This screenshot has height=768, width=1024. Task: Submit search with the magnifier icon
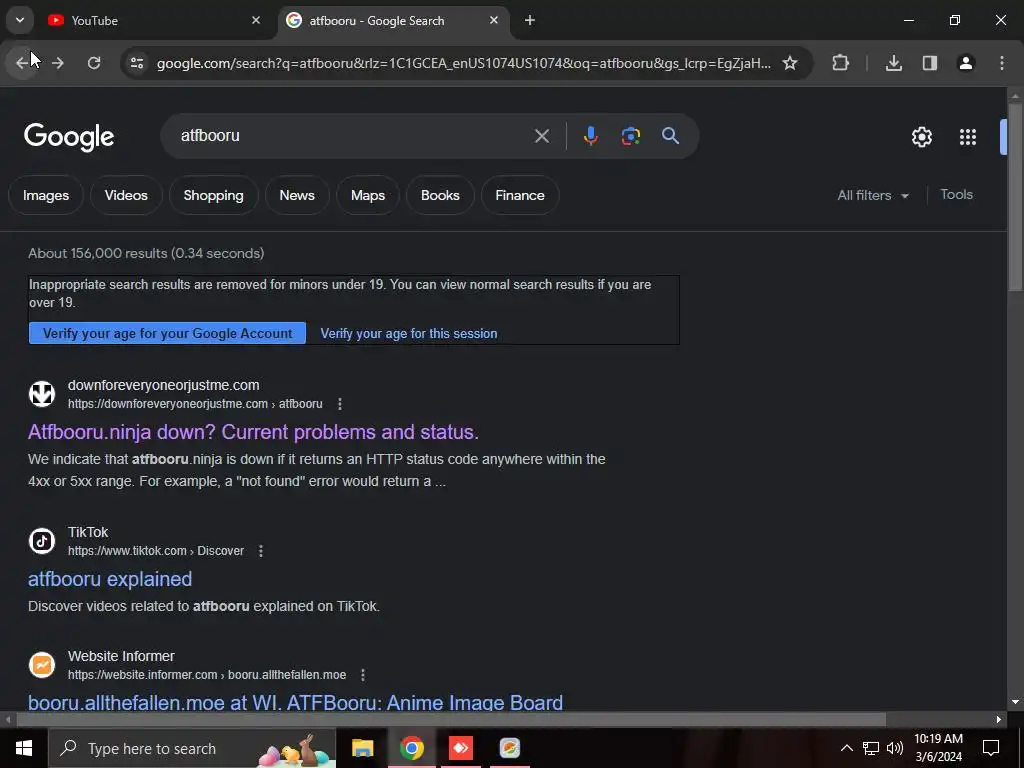pyautogui.click(x=671, y=136)
